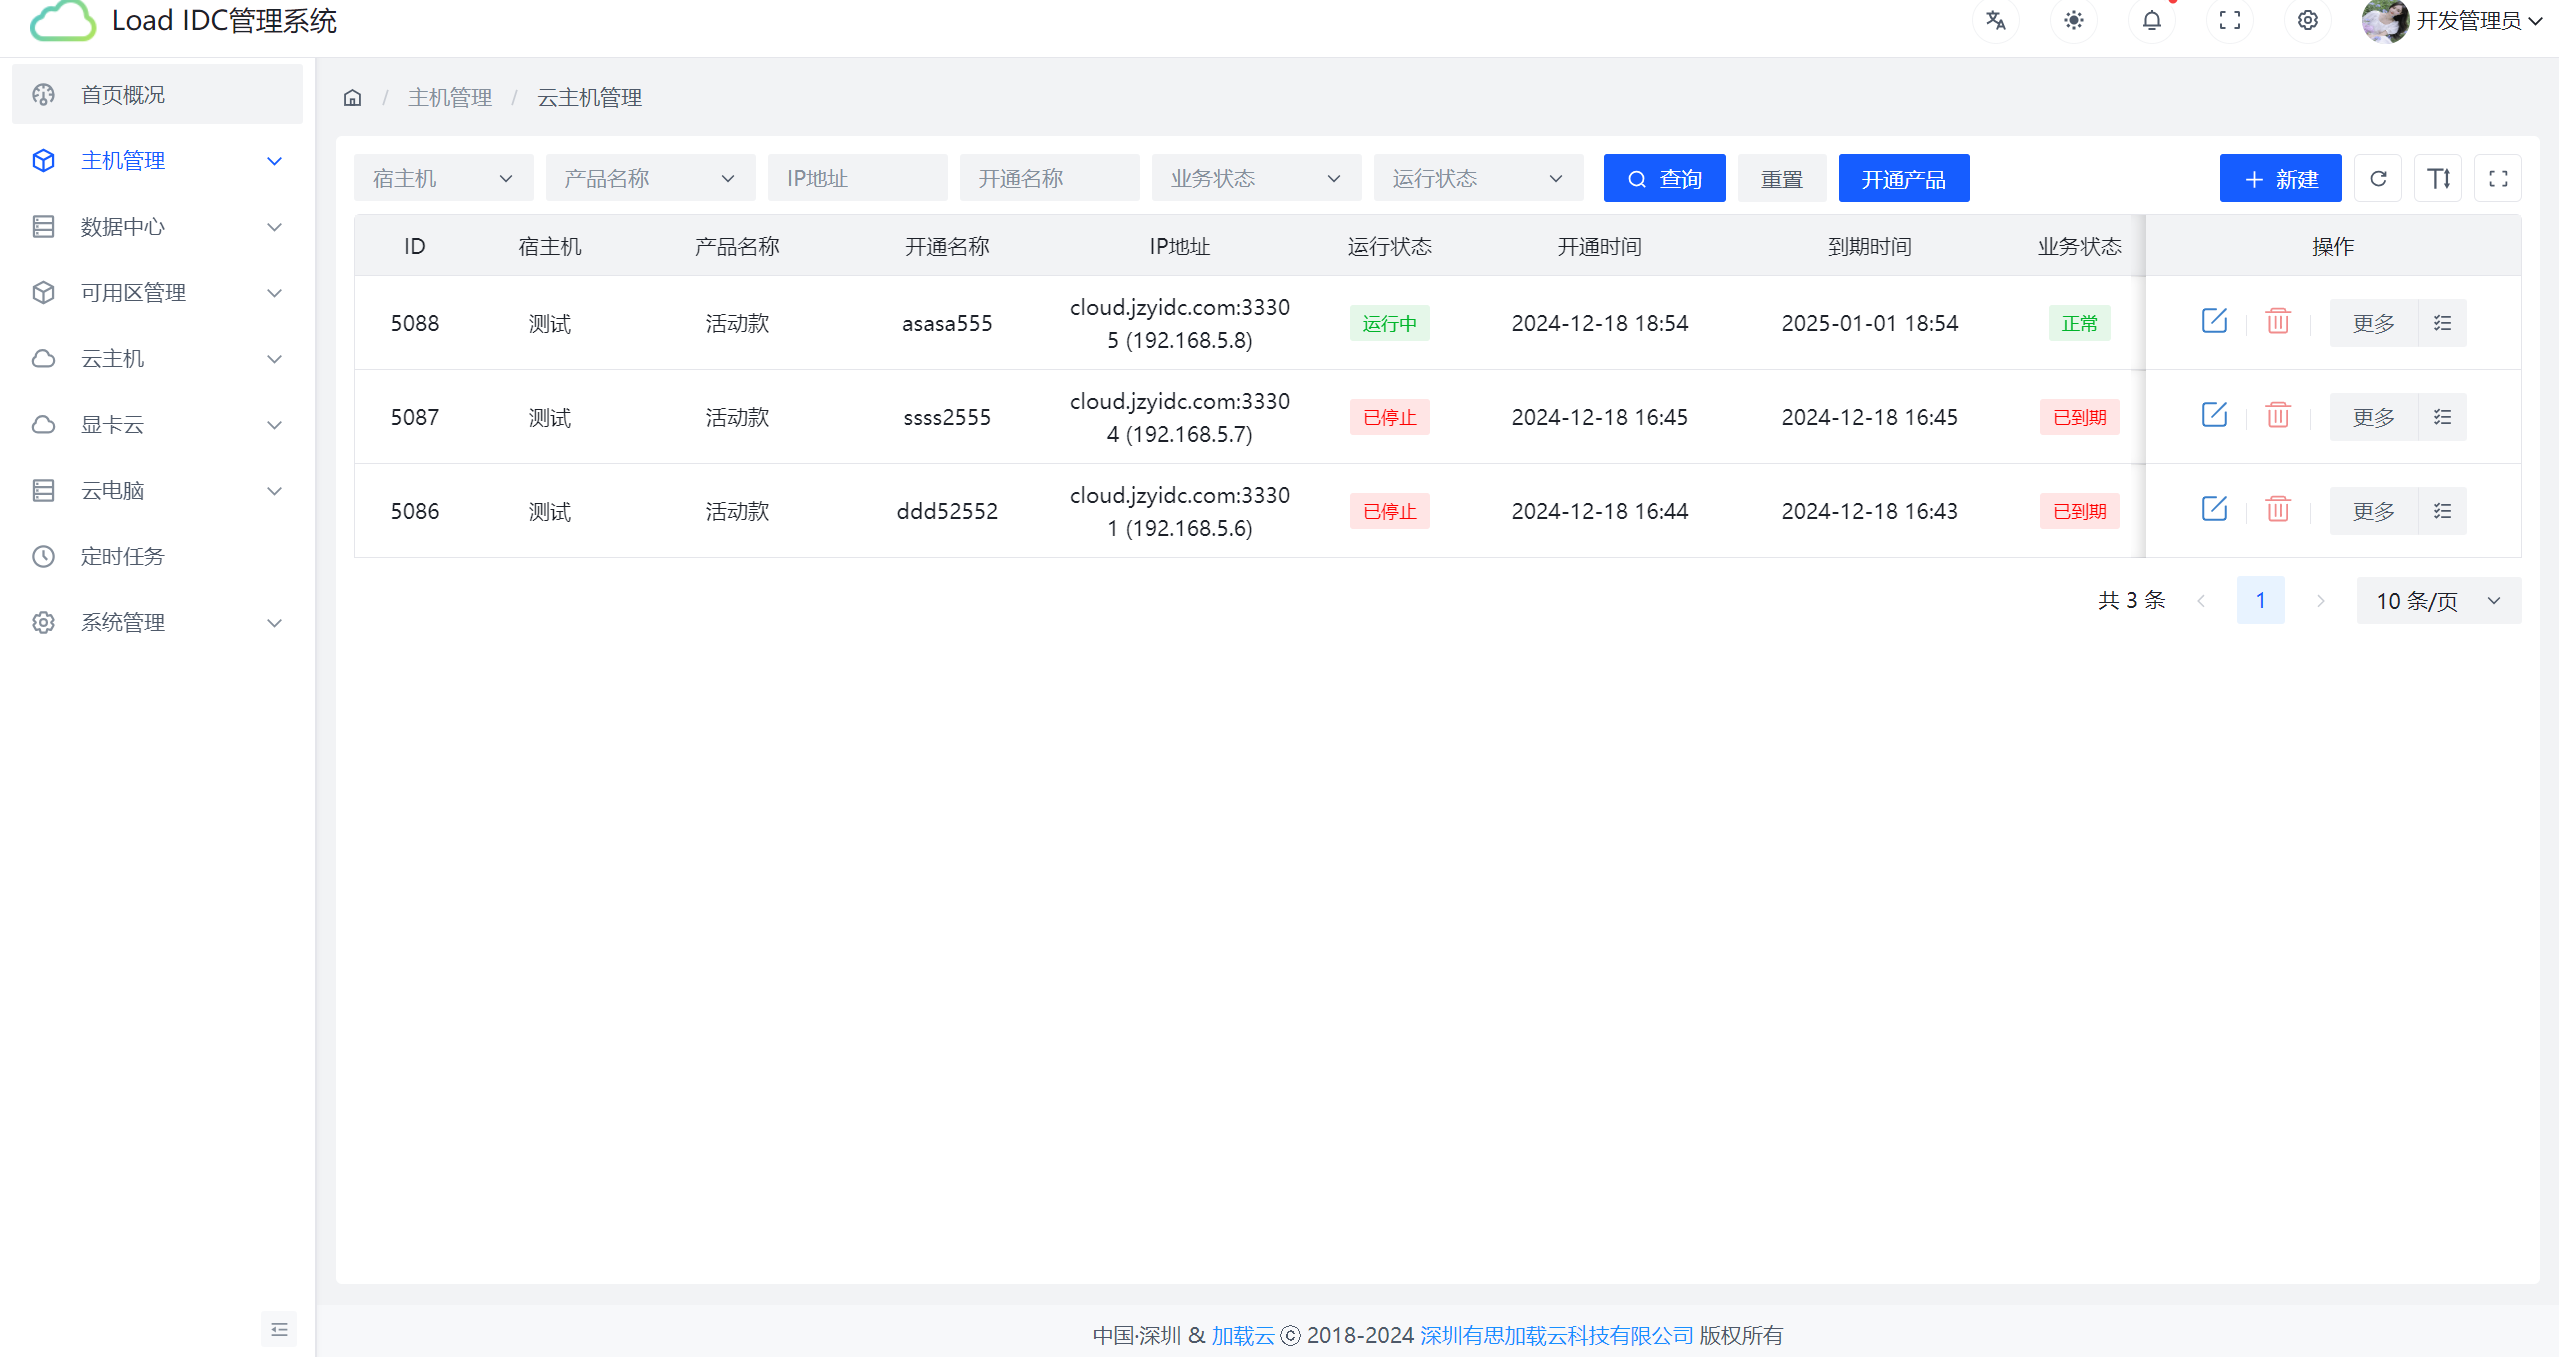This screenshot has height=1357, width=2559.
Task: Open the header settings gear
Action: click(2307, 20)
